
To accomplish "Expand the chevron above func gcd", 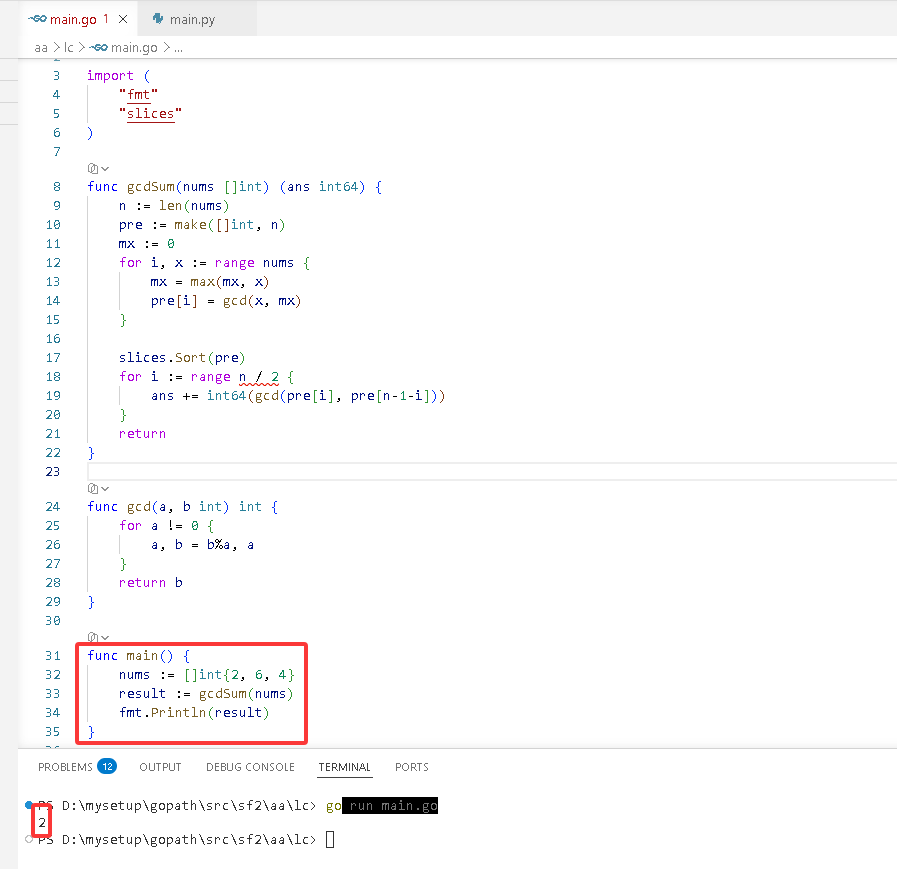I will (105, 489).
